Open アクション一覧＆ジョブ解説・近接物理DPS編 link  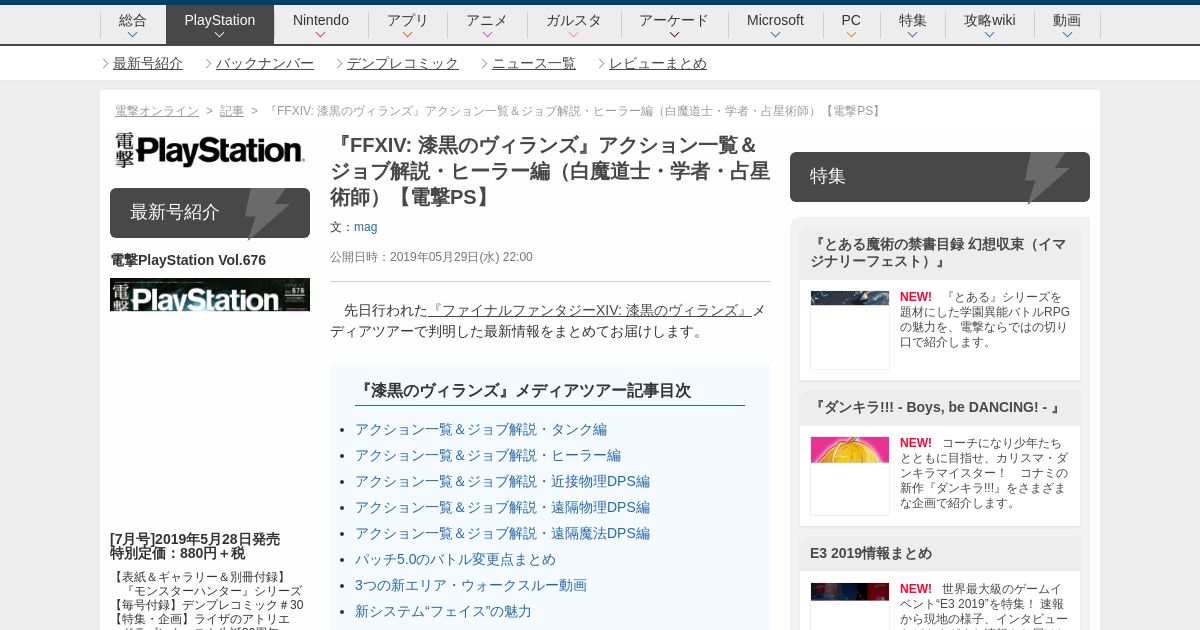pos(502,481)
